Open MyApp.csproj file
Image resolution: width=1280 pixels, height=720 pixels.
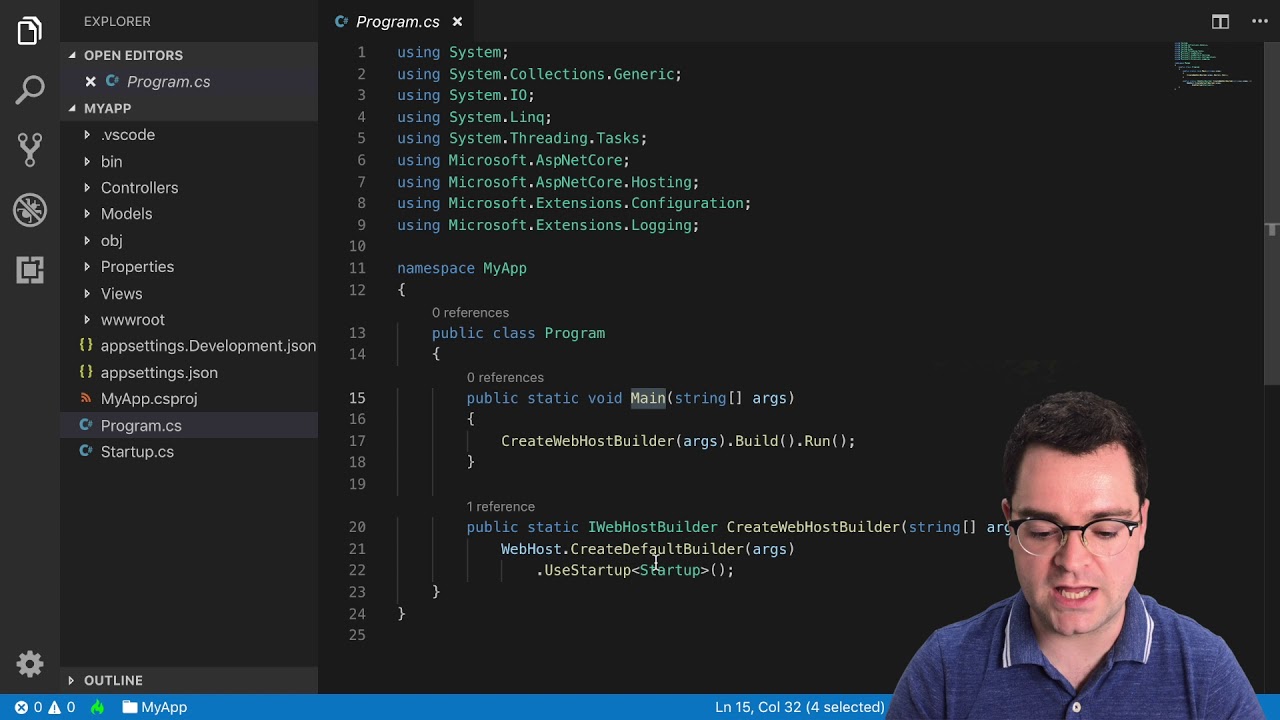point(189,399)
